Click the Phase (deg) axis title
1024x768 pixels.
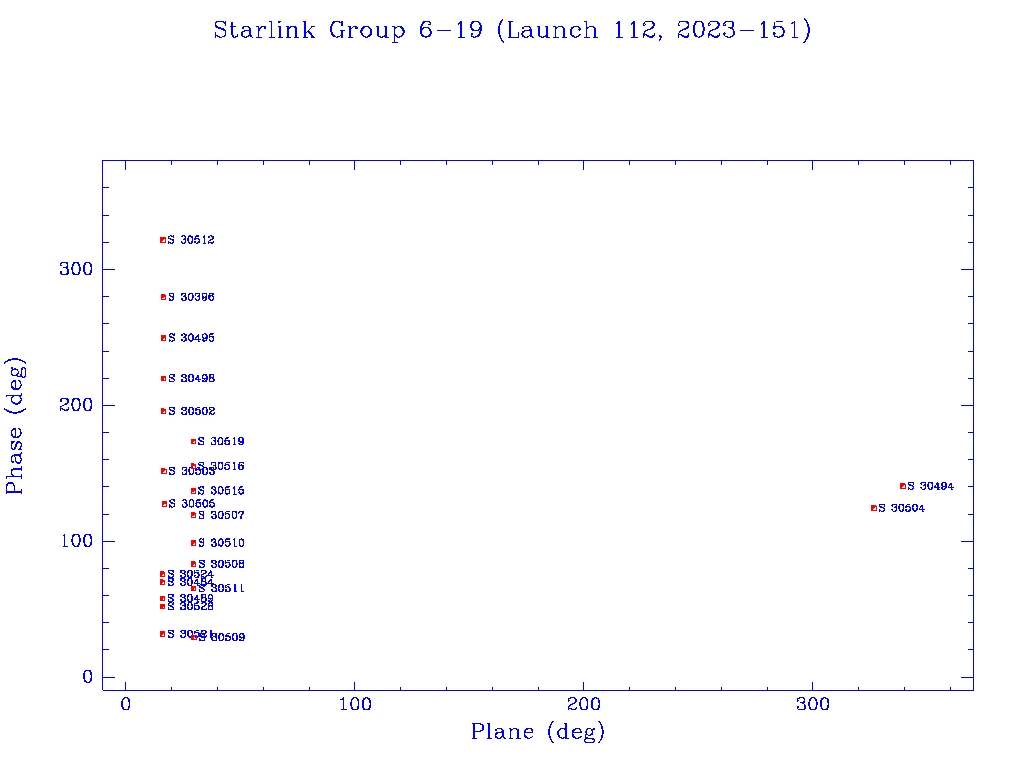(14, 426)
